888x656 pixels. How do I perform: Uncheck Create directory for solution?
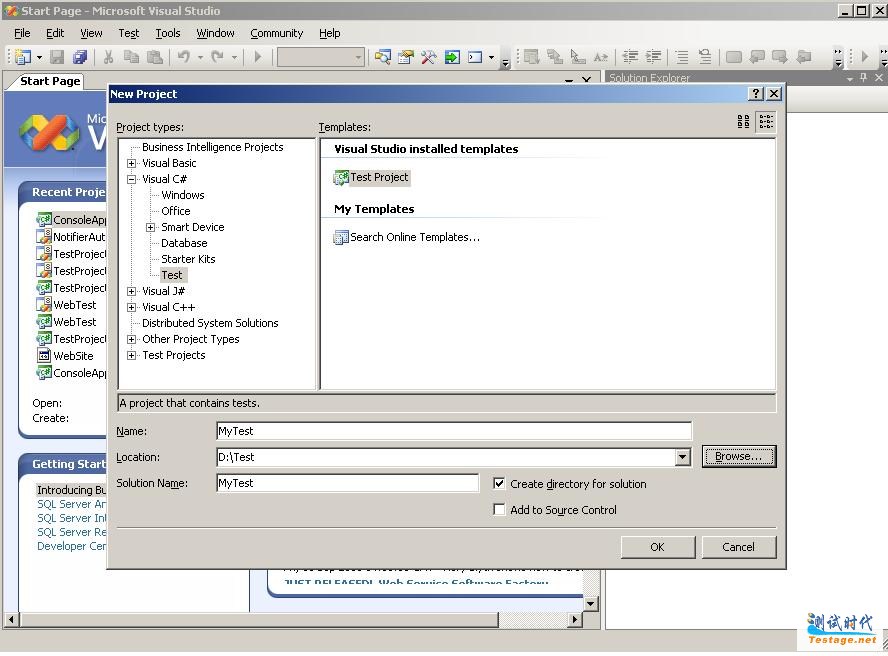tap(500, 484)
